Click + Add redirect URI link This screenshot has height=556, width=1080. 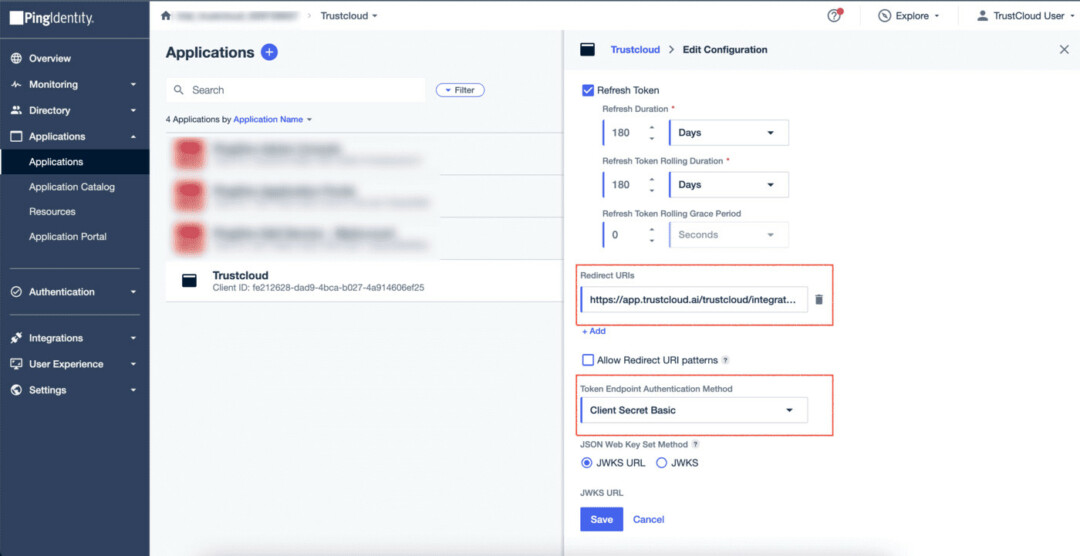point(594,331)
